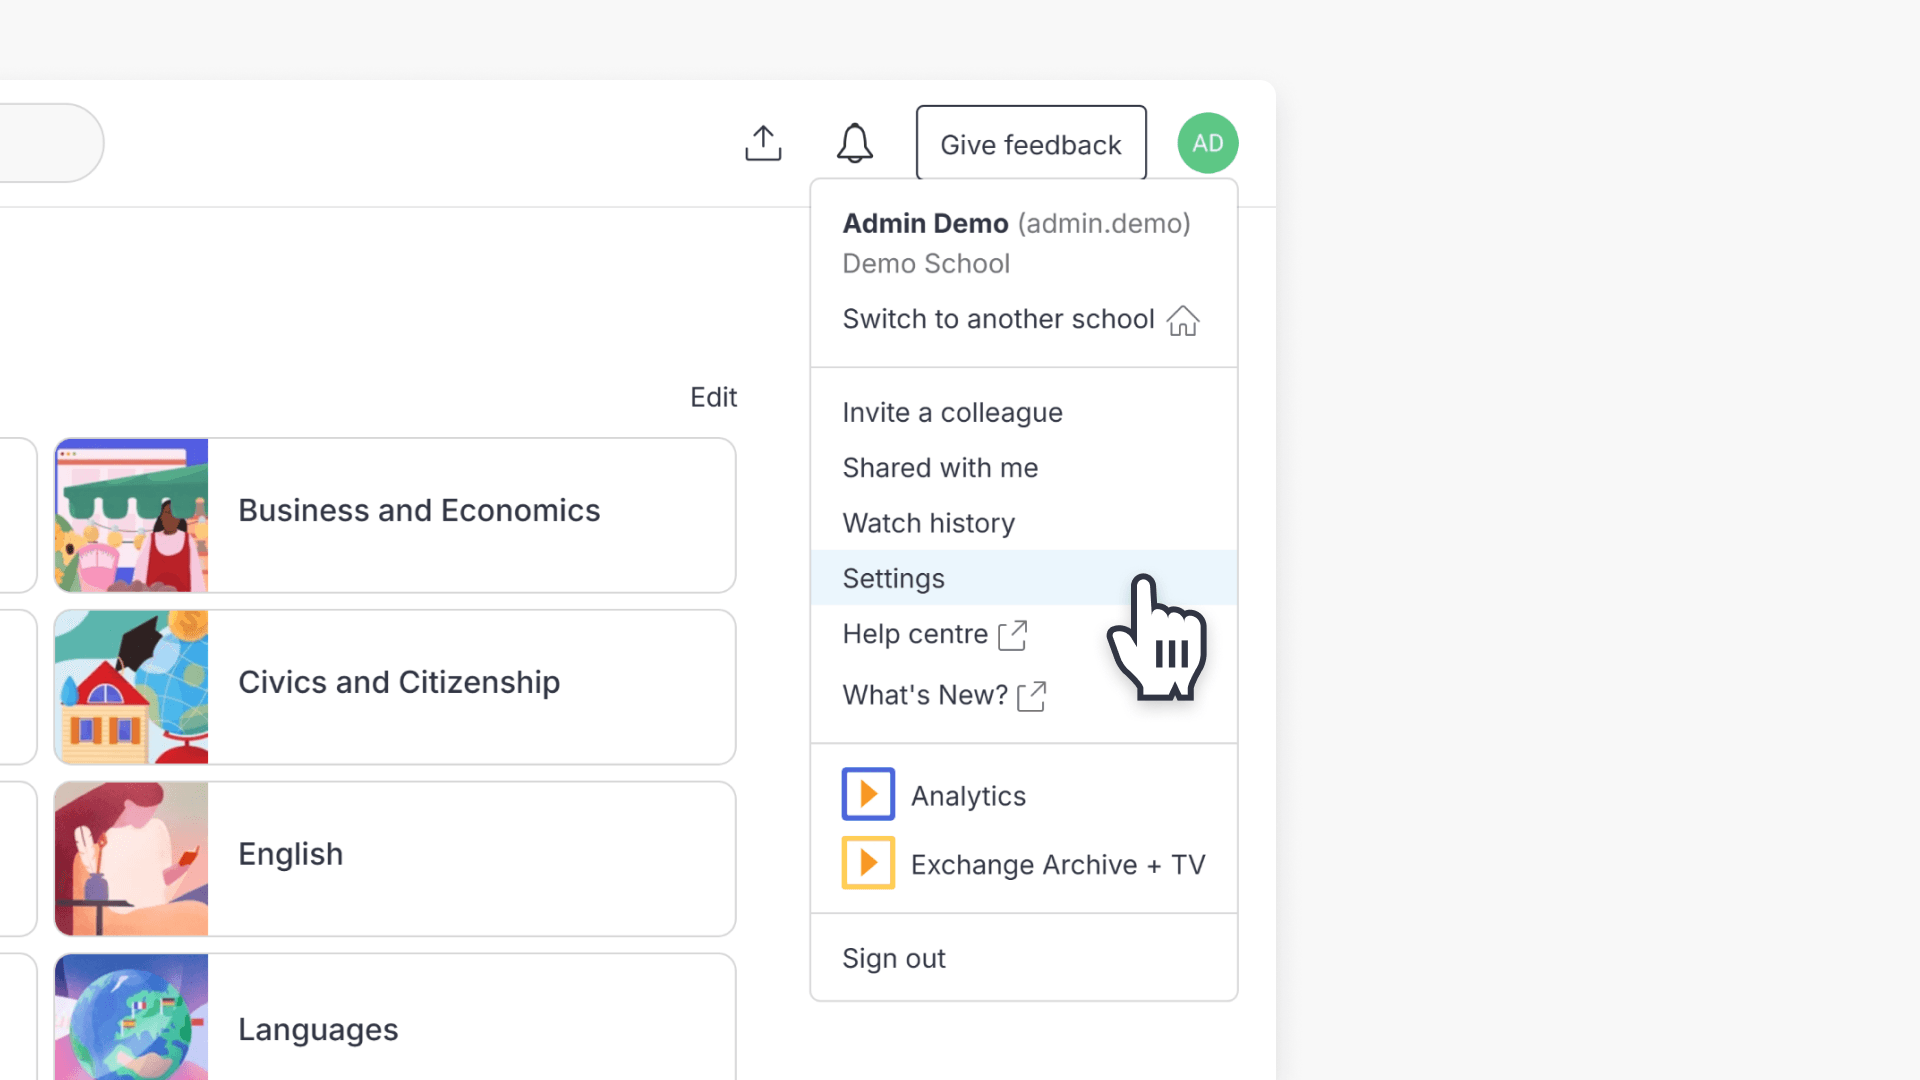Click the Exchange Archive + TV play icon
The image size is (1920, 1080).
point(868,862)
